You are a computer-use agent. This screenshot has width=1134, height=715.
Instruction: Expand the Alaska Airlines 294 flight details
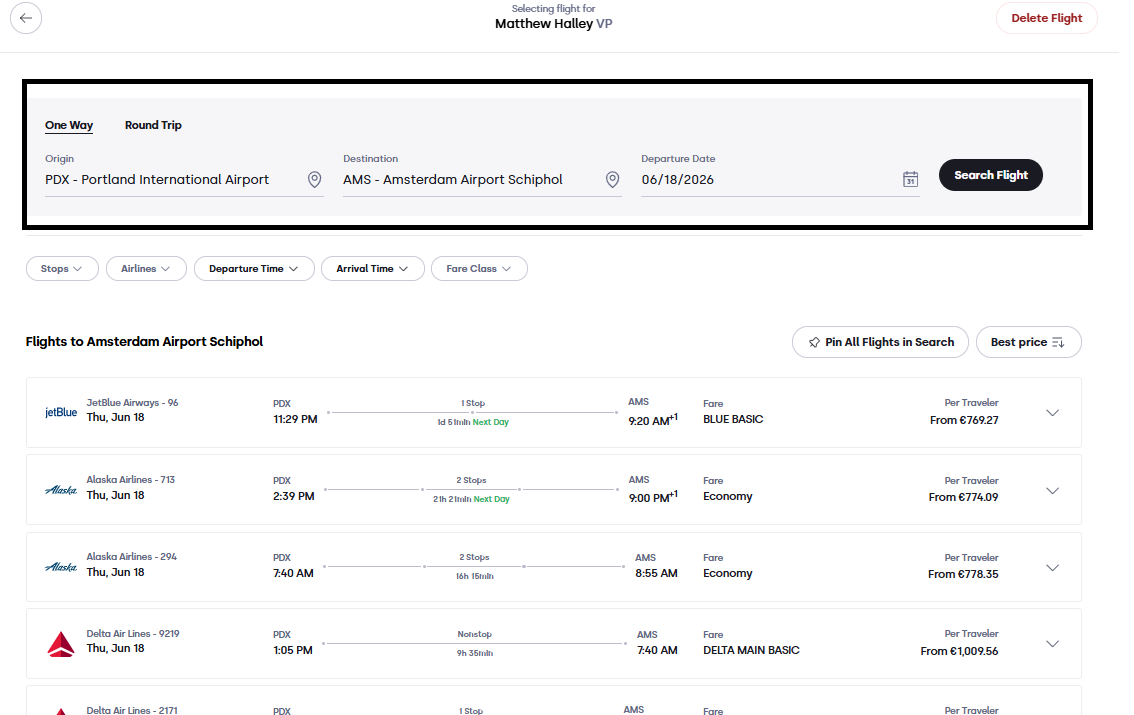[1053, 568]
